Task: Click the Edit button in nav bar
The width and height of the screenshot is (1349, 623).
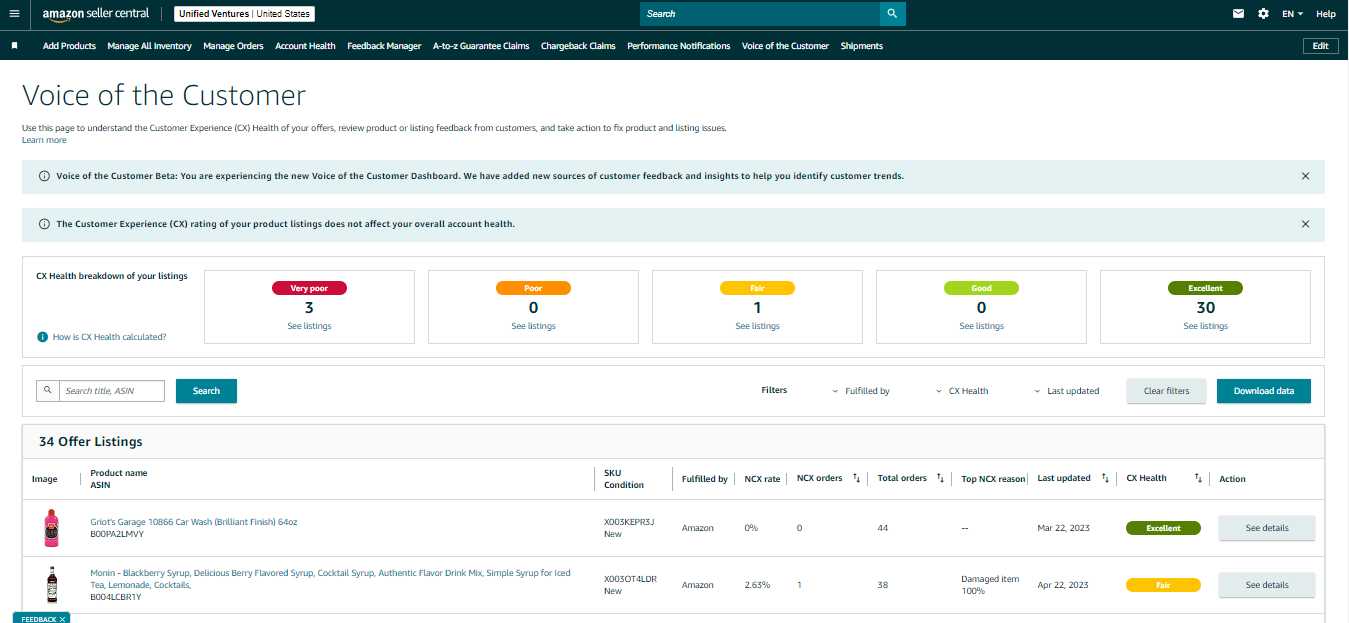Action: pos(1320,46)
